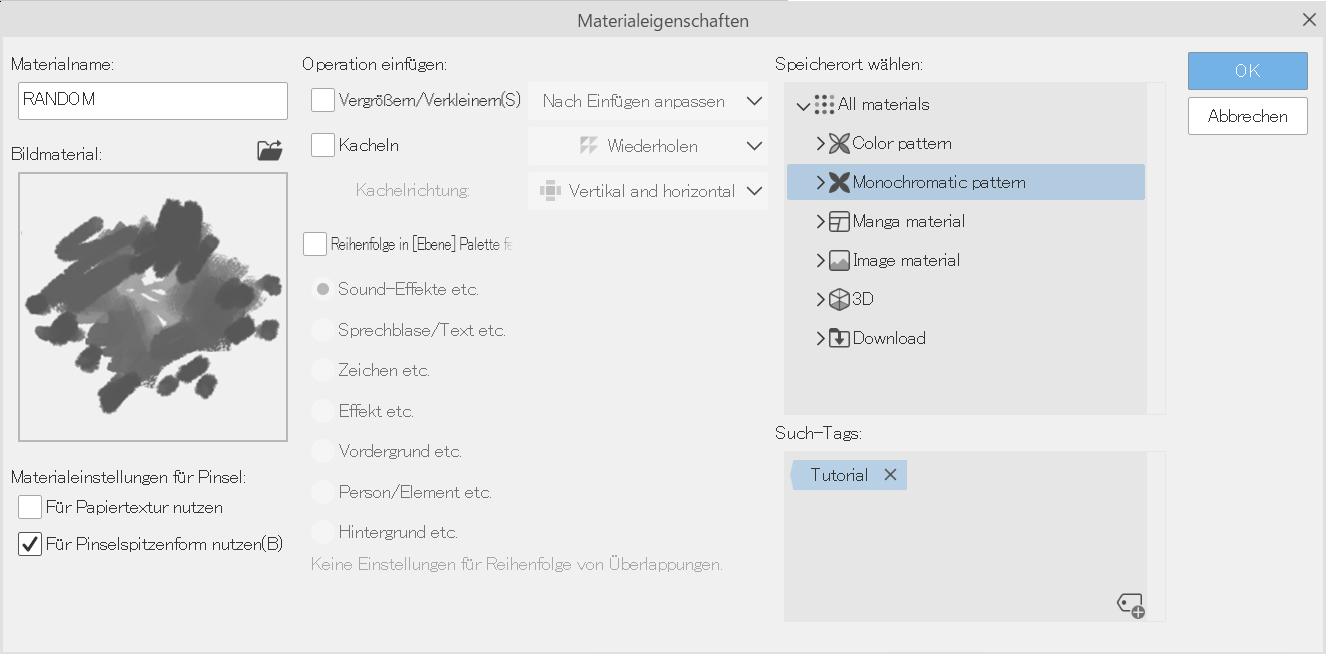
Task: Click the Manga material folder icon
Action: (x=839, y=221)
